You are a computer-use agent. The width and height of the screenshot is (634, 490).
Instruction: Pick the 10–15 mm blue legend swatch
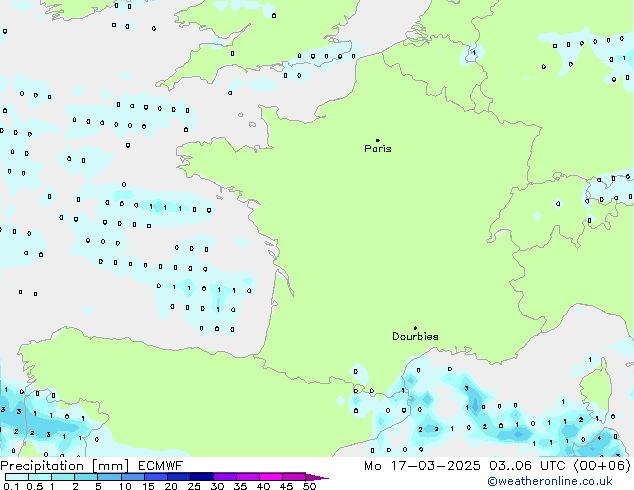(x=132, y=477)
